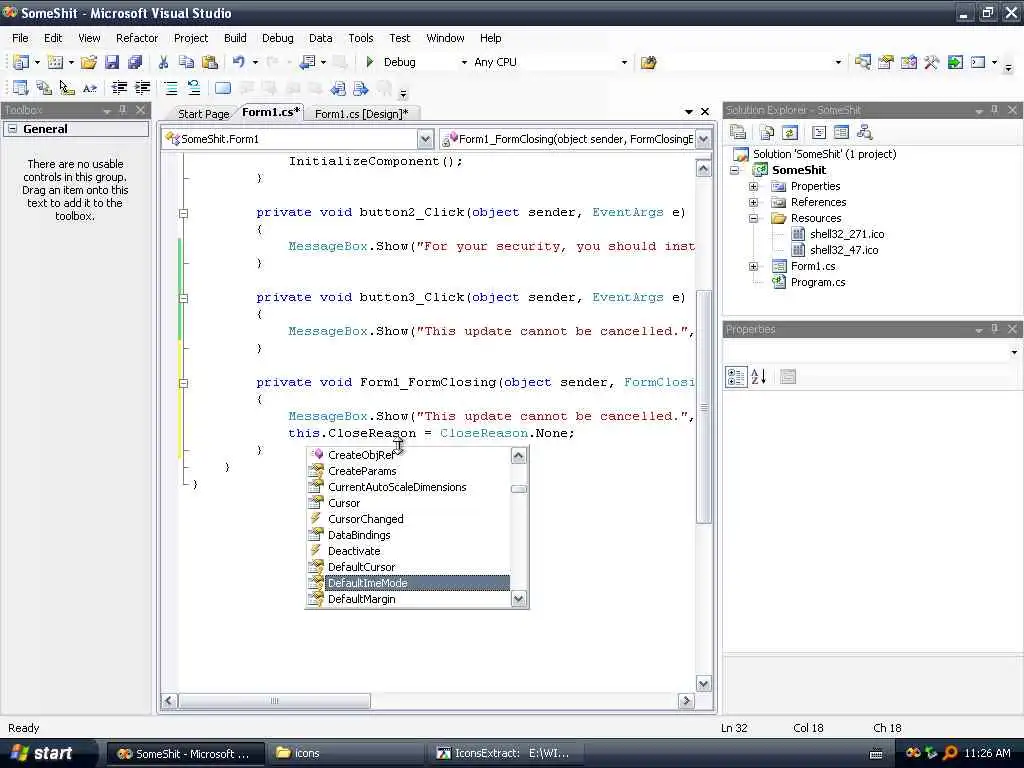Click the IntelliSense list scroll down arrow
Screen dimensions: 1024x768
tap(519, 598)
